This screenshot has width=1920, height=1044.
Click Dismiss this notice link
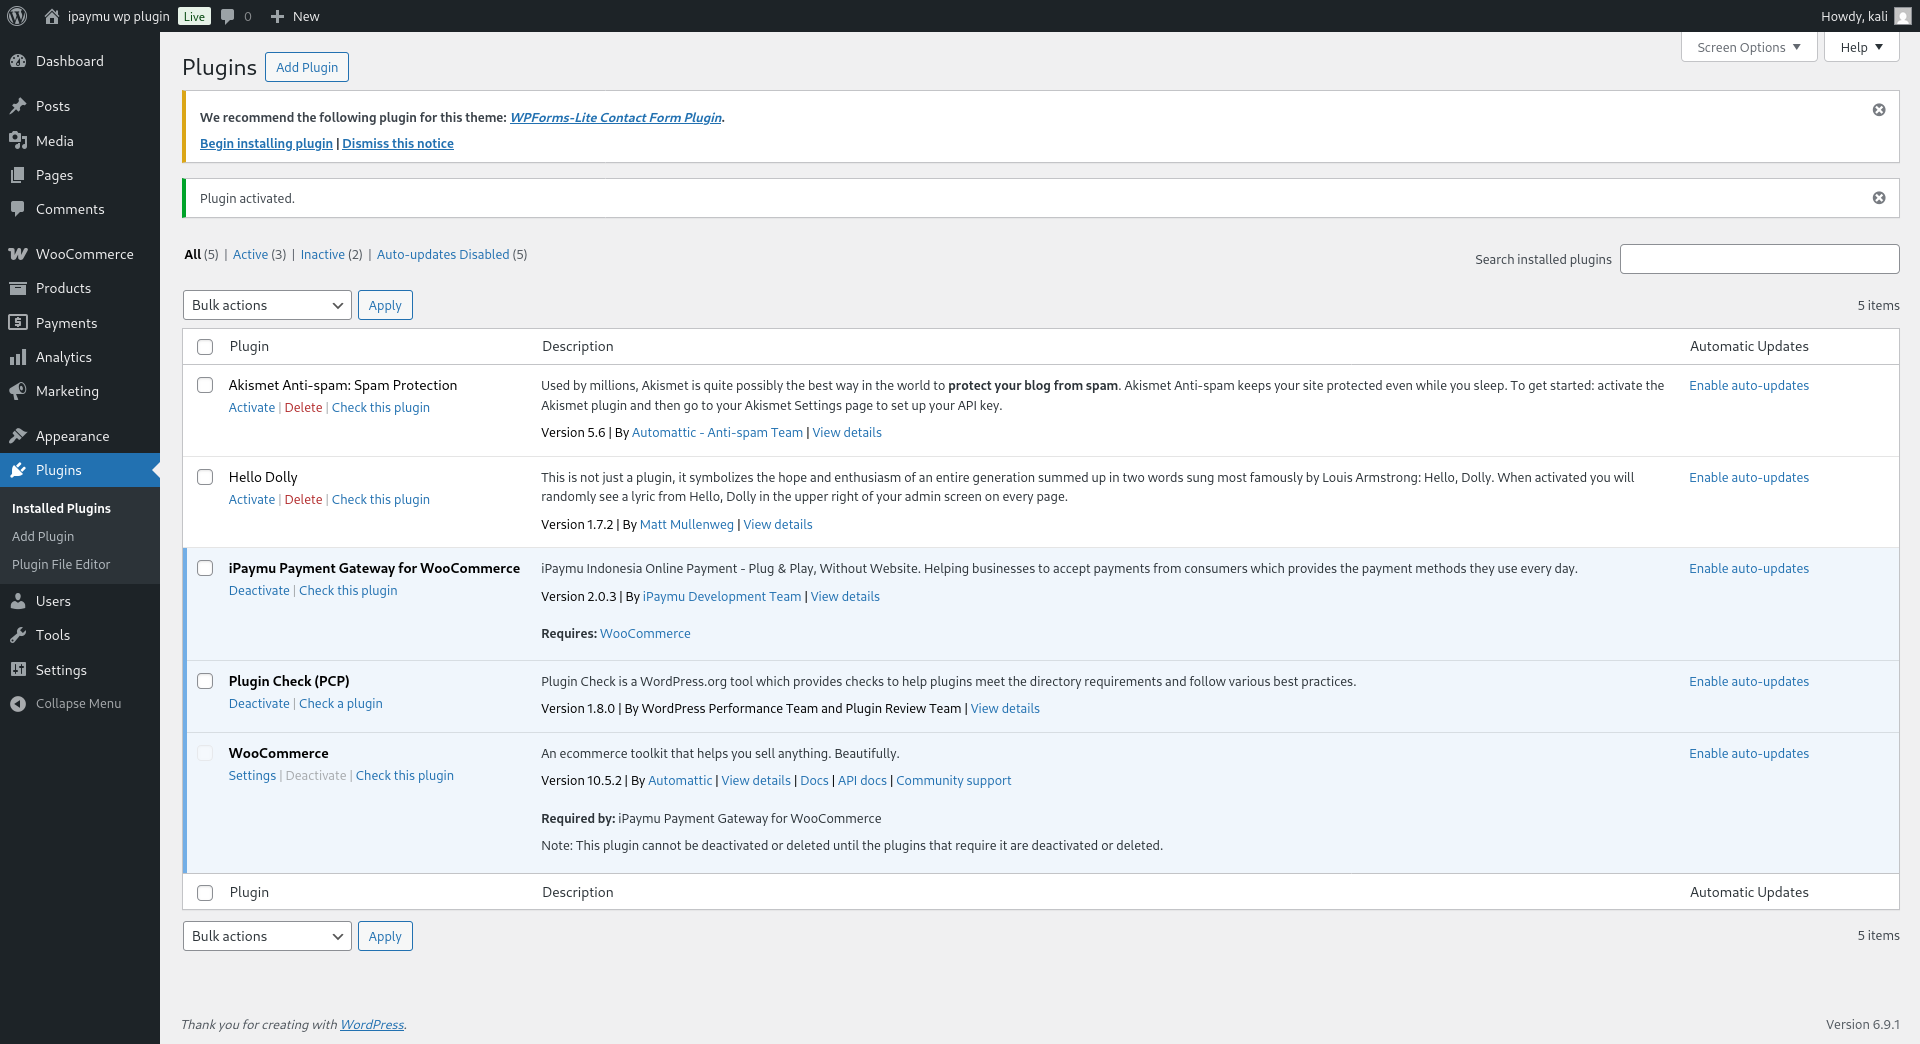pyautogui.click(x=398, y=143)
